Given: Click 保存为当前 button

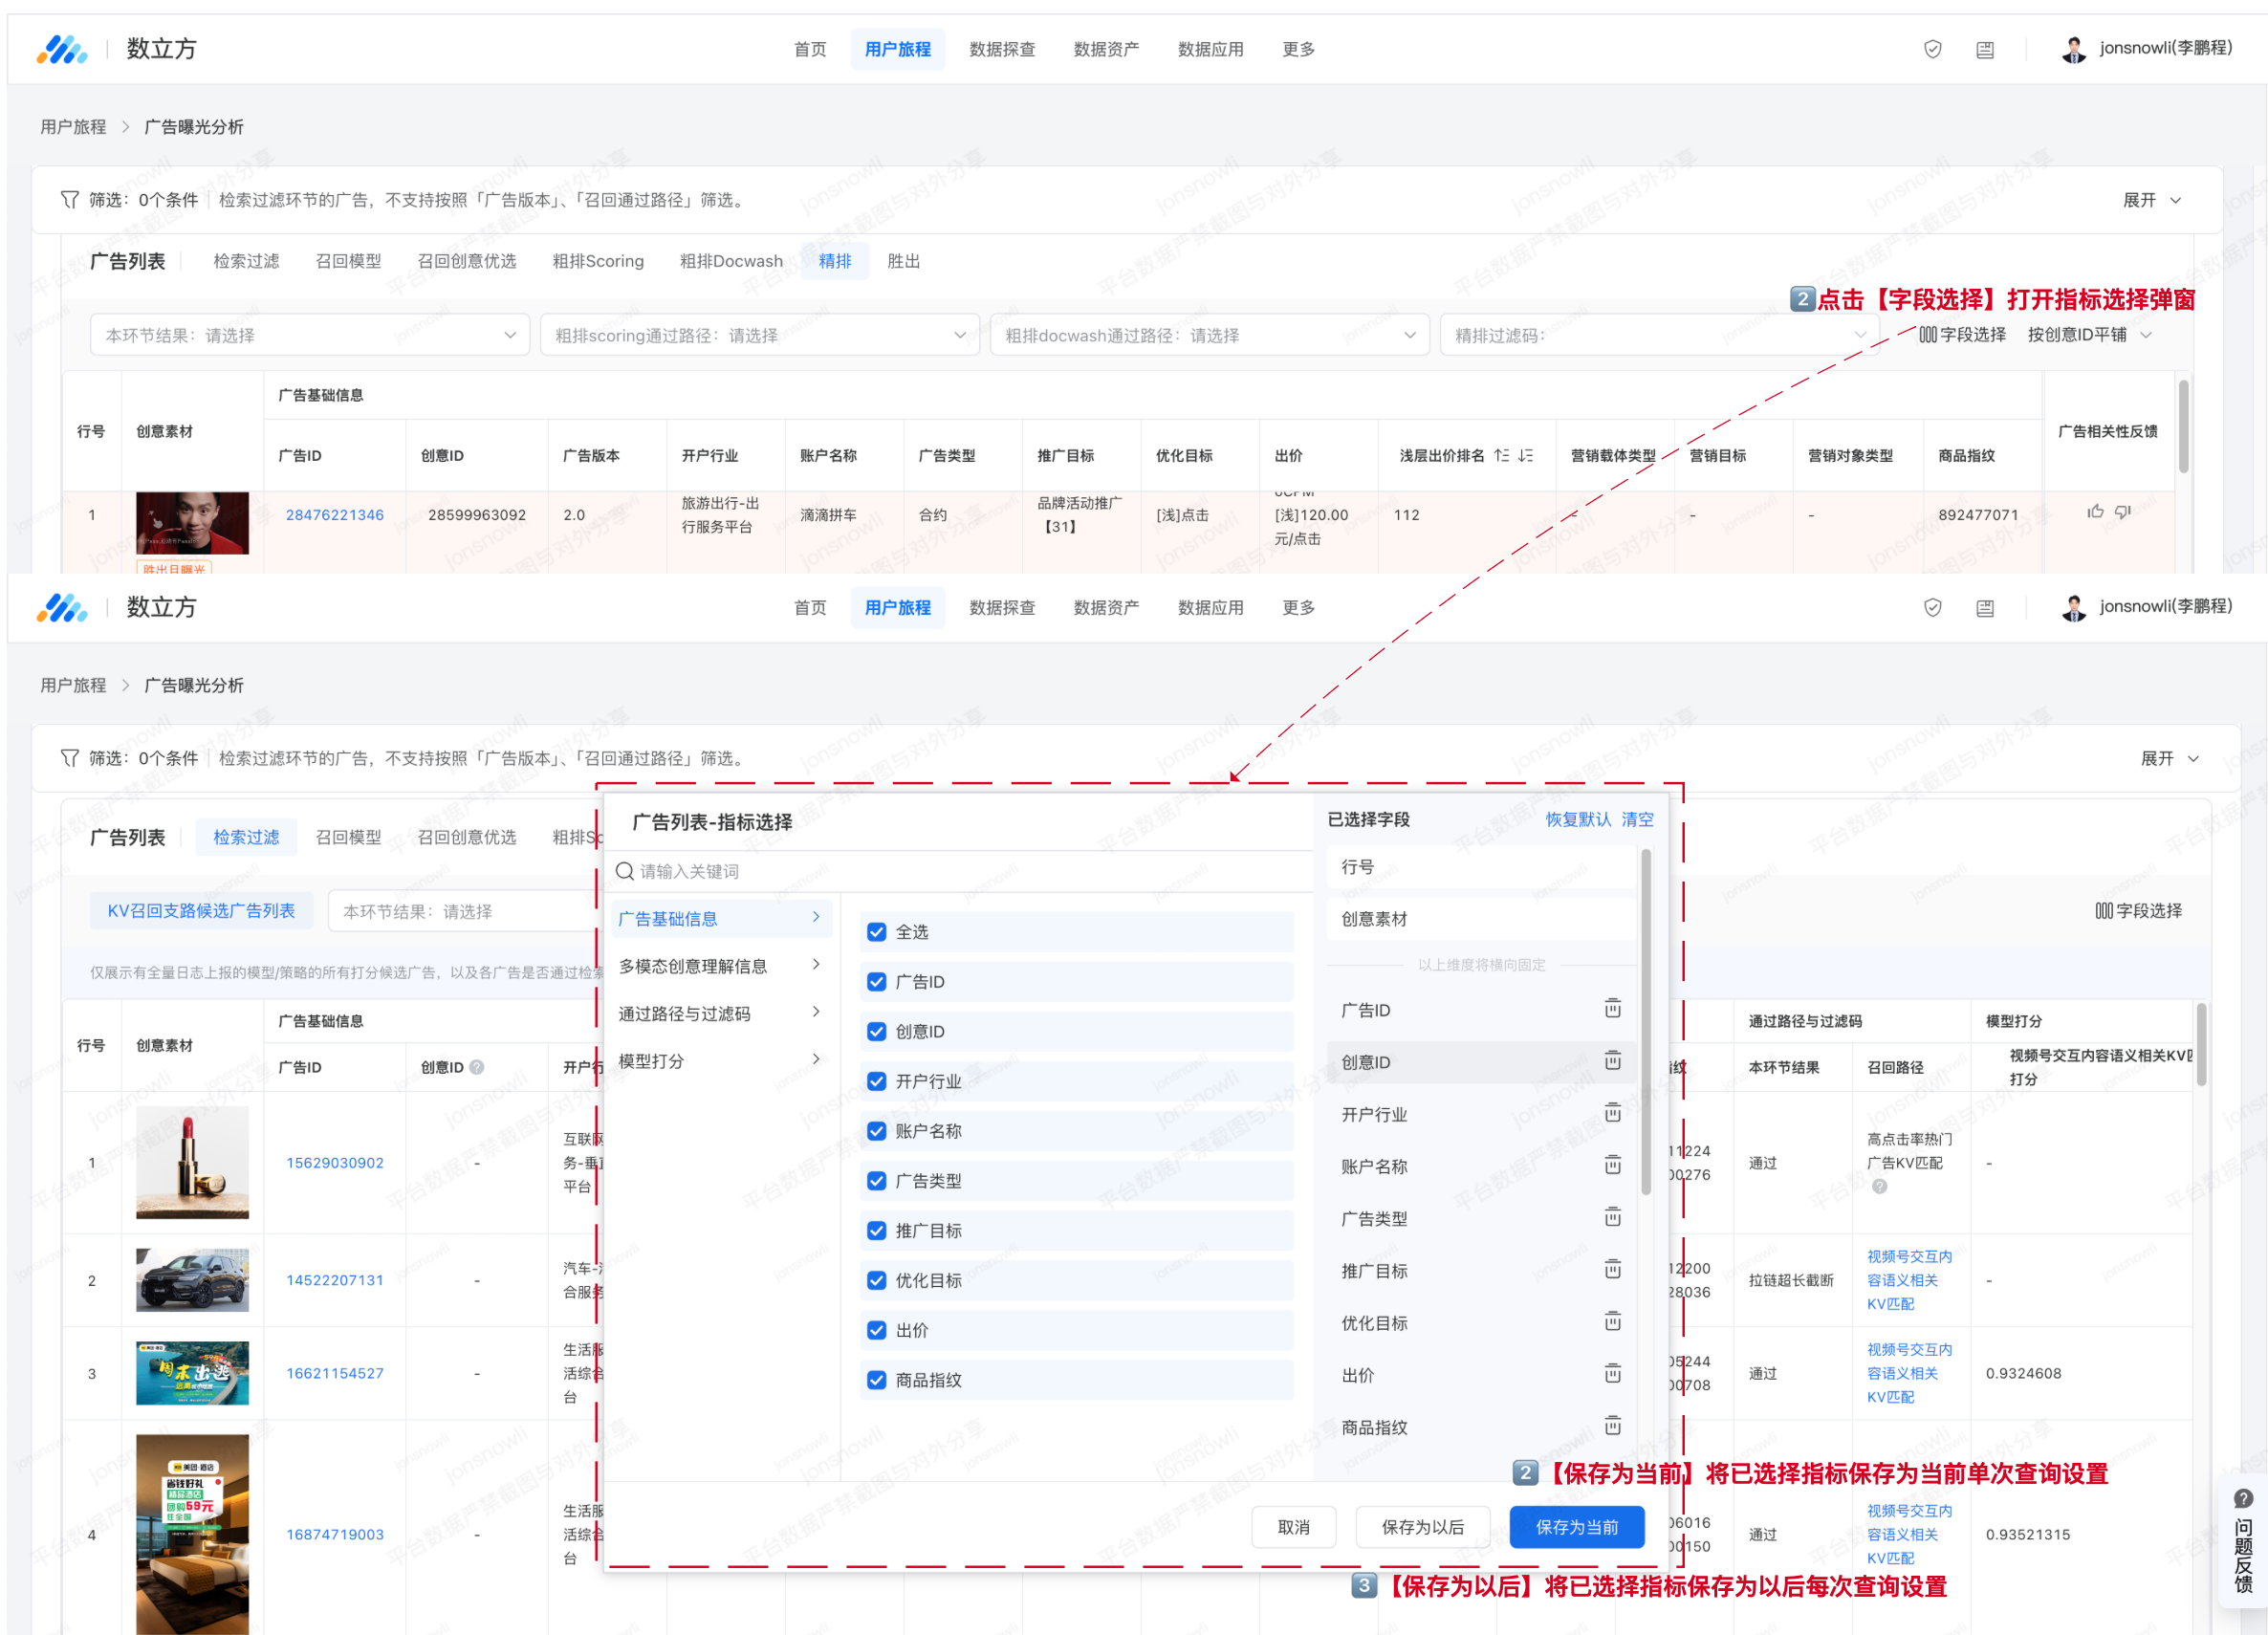Looking at the screenshot, I should pyautogui.click(x=1576, y=1527).
